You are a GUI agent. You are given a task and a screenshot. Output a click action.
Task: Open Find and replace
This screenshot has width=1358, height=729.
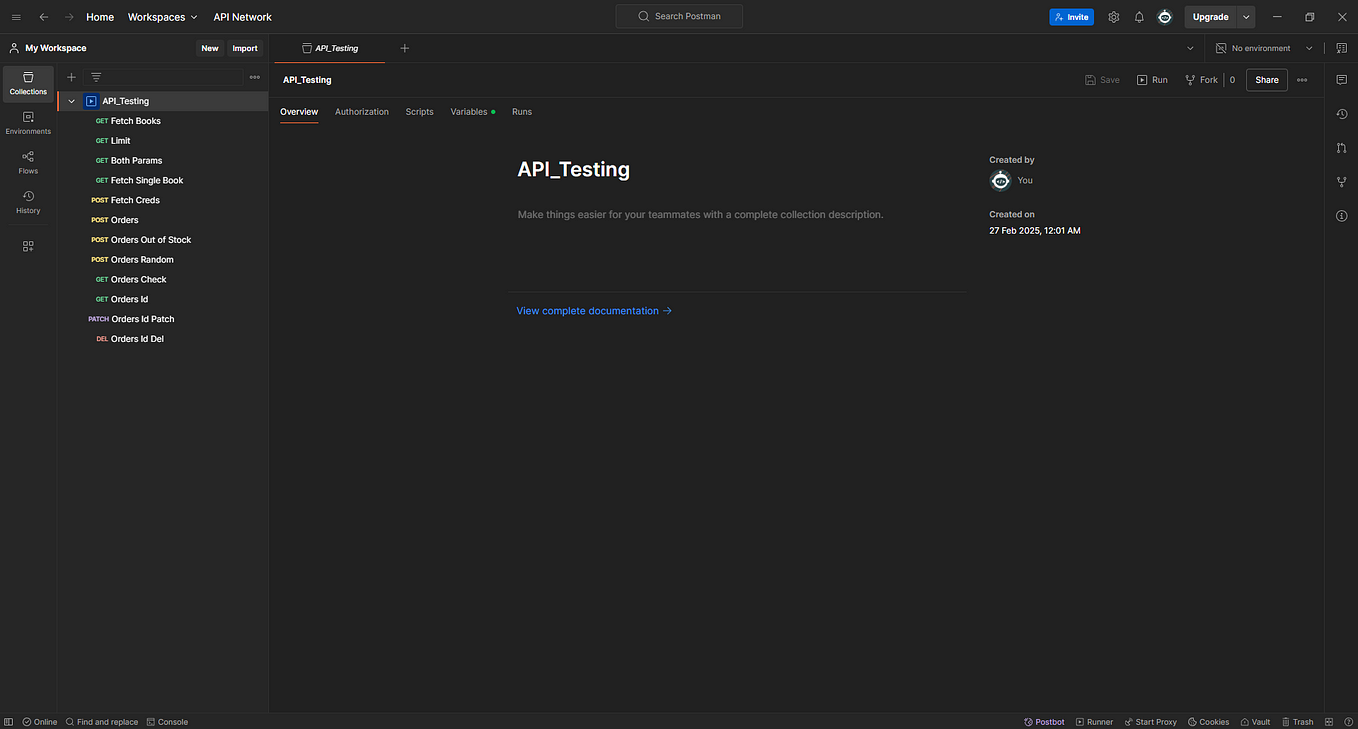click(102, 722)
